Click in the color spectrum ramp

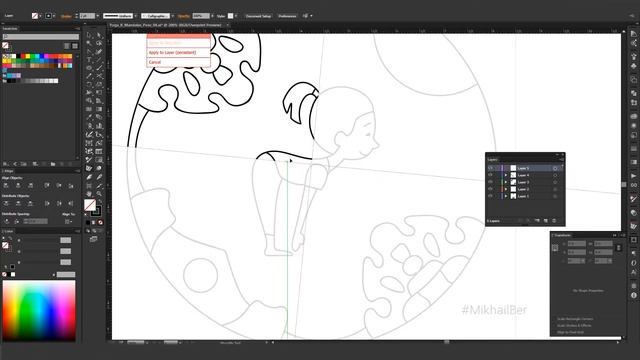point(39,311)
